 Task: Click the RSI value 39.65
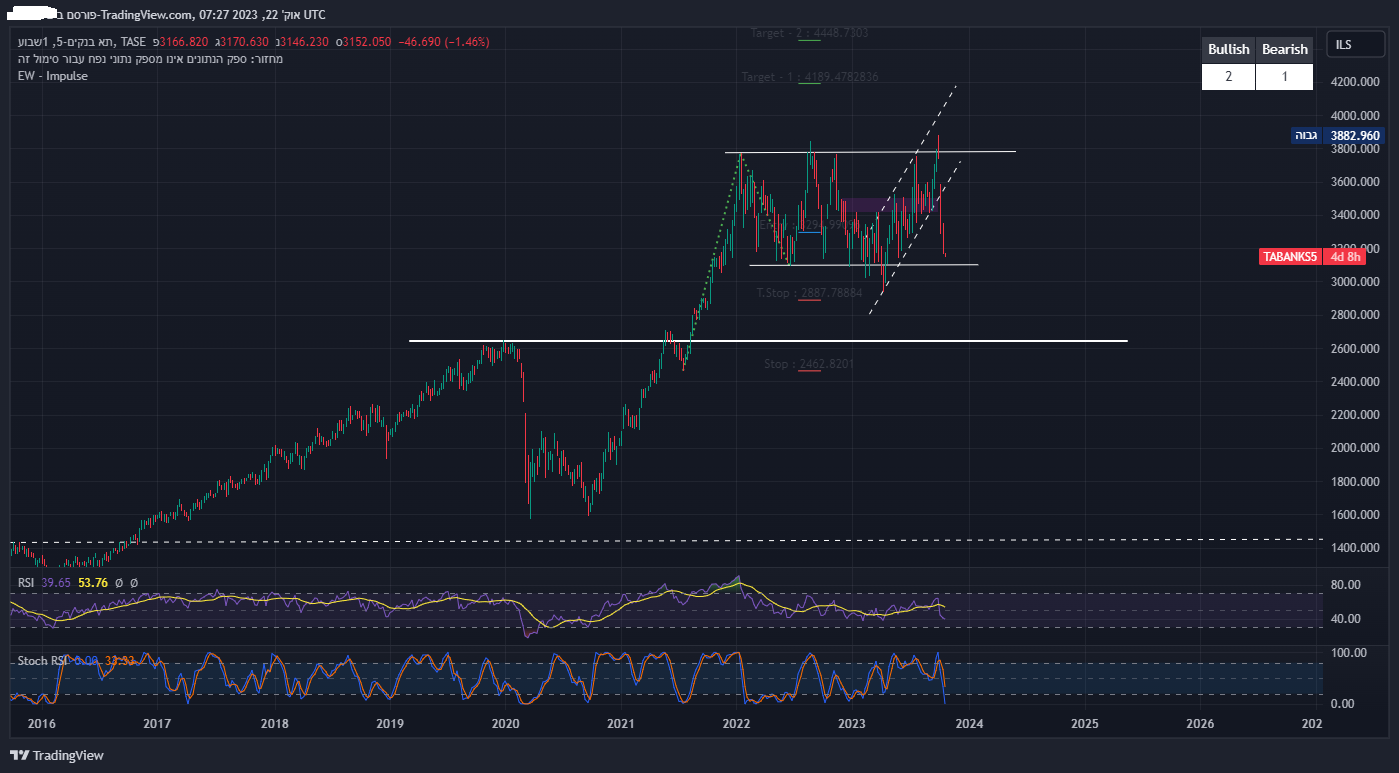point(57,582)
